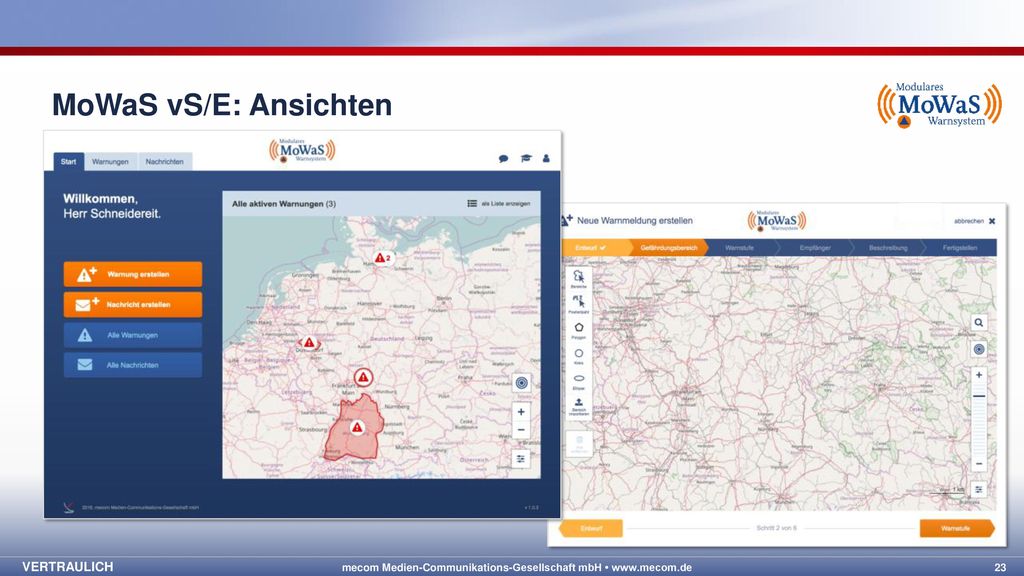
Task: Select the circled warning marker near Frankfurt
Action: point(364,377)
